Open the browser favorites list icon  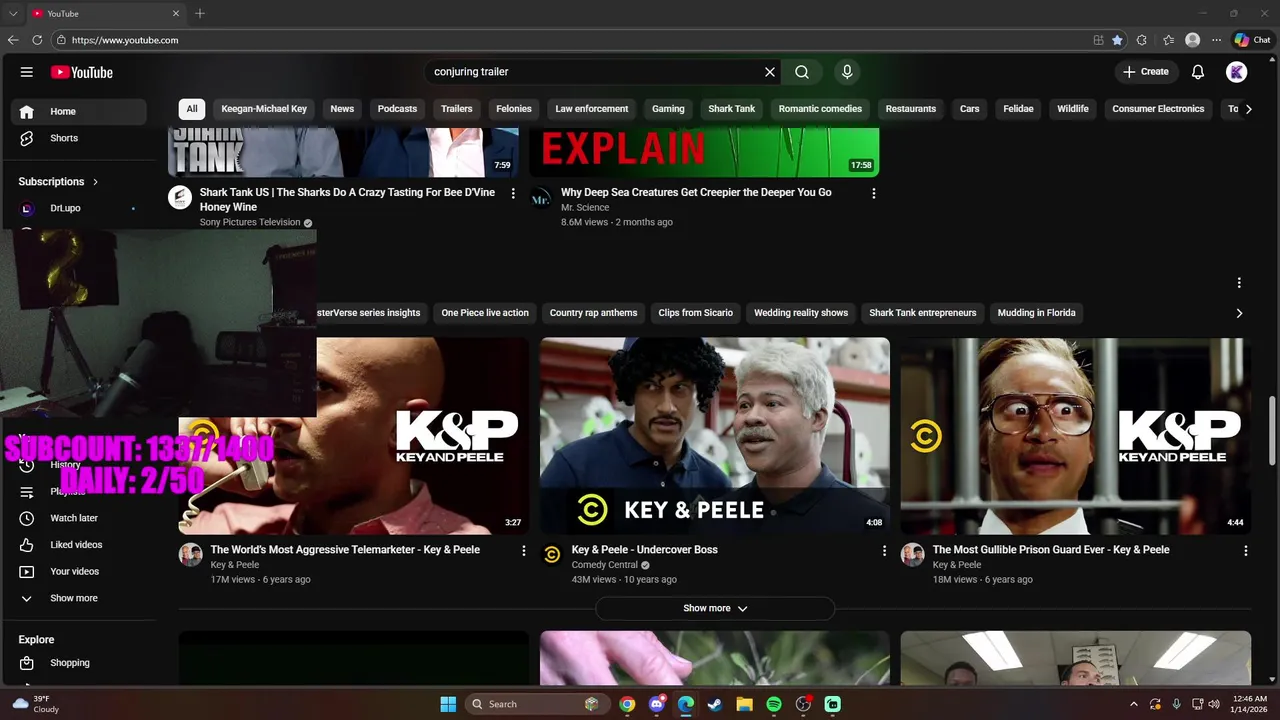tap(1168, 40)
